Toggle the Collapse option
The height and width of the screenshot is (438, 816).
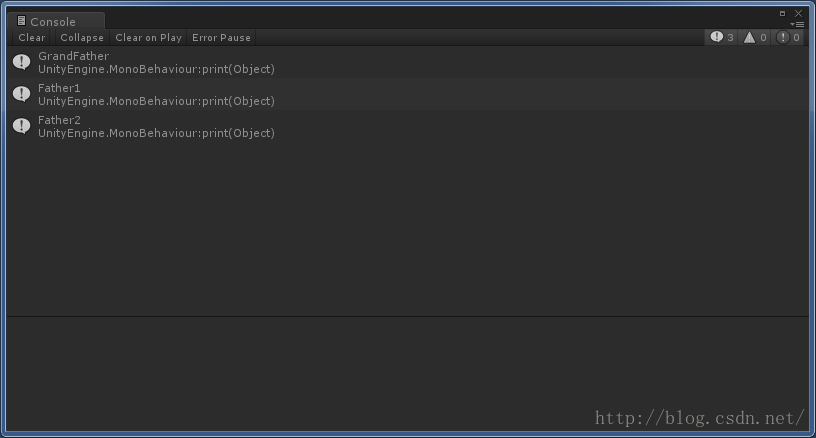pyautogui.click(x=82, y=37)
